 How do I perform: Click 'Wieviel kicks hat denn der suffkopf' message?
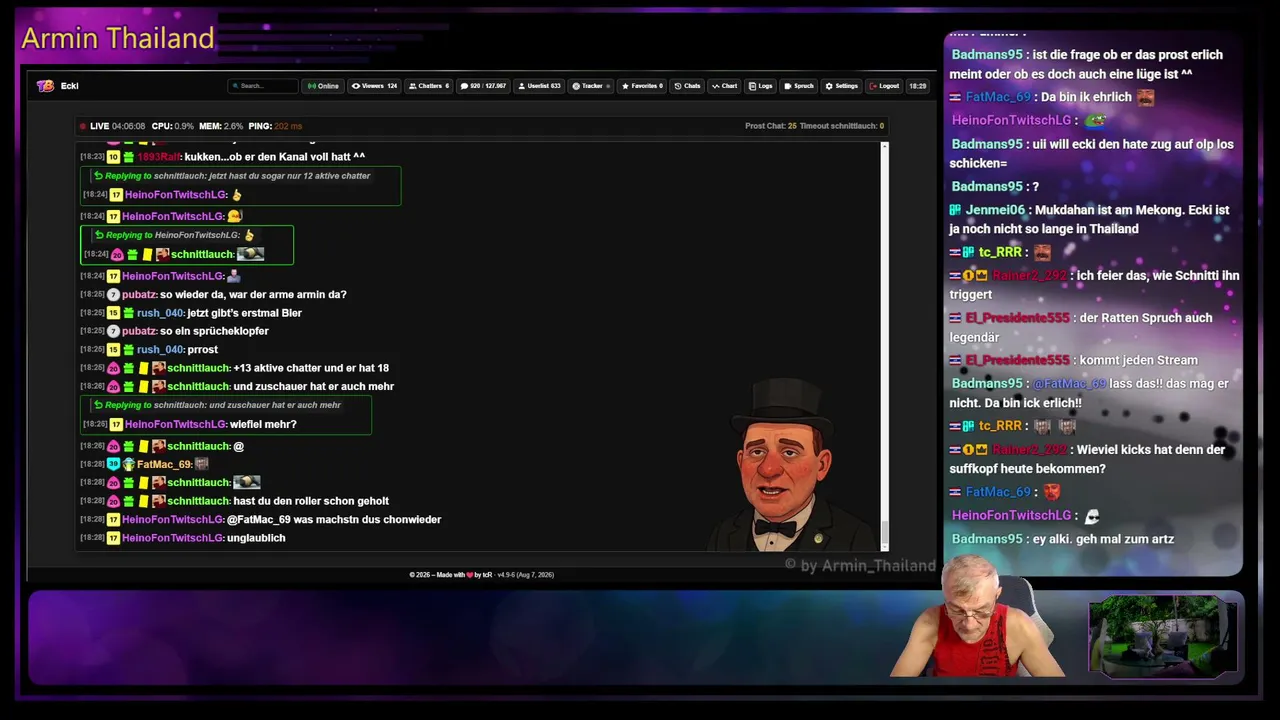coord(1088,459)
